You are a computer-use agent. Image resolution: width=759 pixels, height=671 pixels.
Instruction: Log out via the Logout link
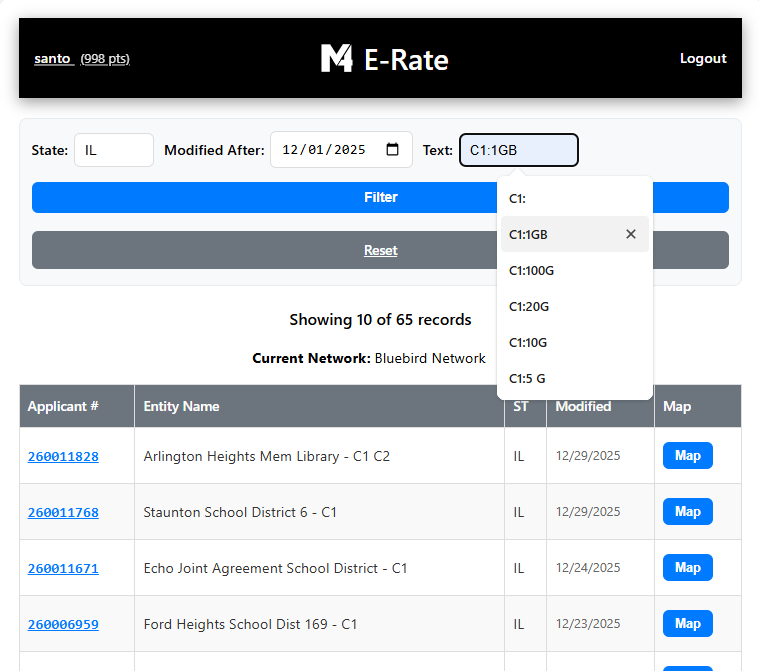coord(703,59)
